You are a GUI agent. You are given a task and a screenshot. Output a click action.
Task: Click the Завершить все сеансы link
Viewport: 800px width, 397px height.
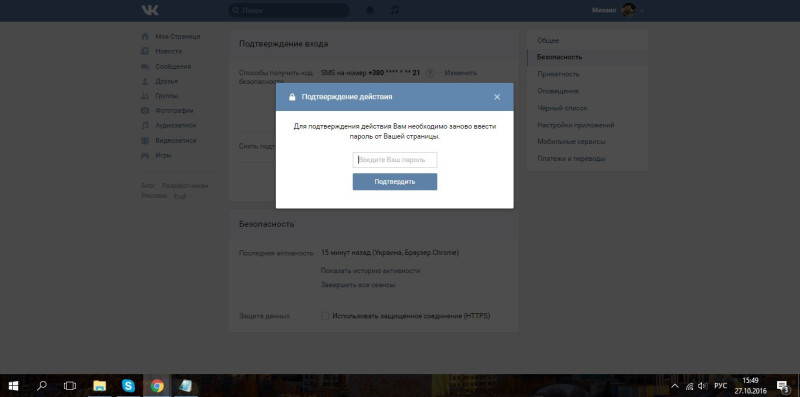358,285
